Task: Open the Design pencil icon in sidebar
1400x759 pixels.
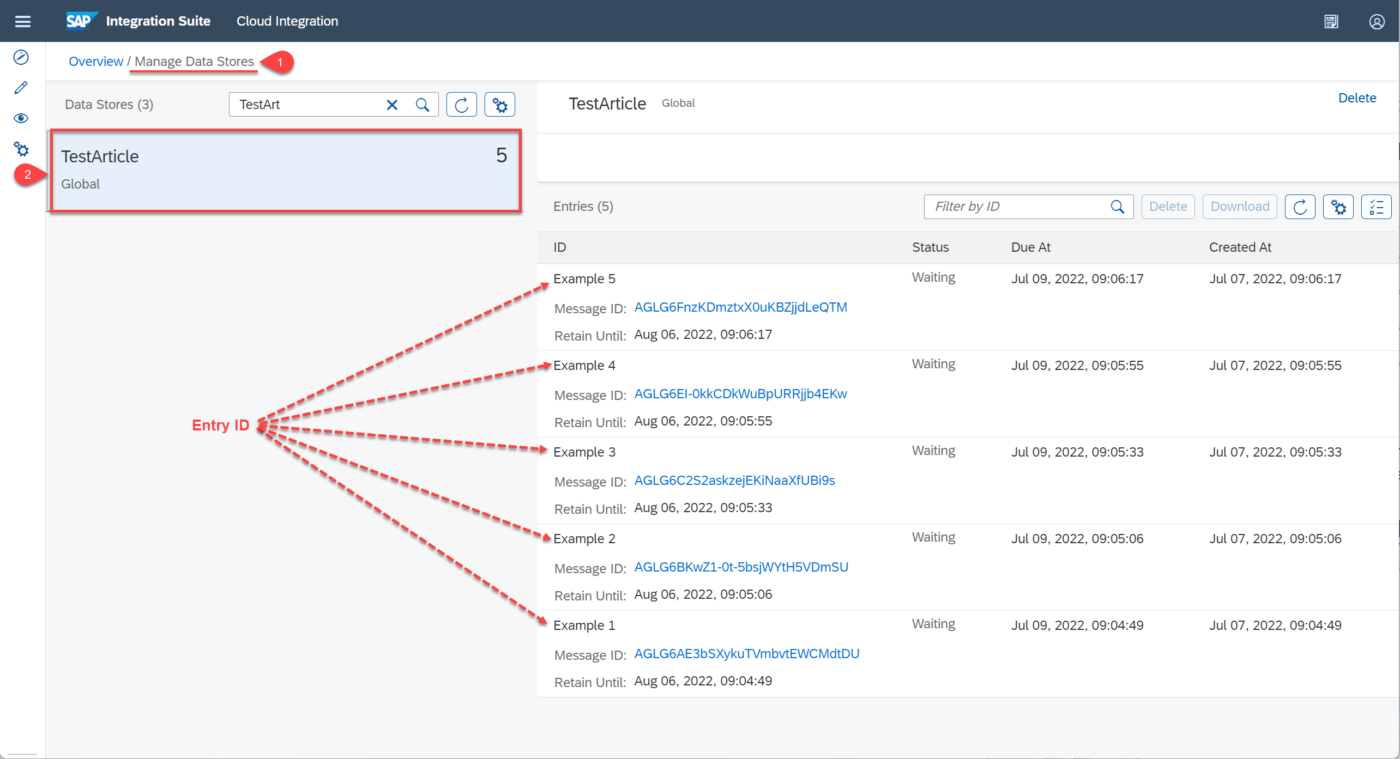Action: tap(21, 88)
